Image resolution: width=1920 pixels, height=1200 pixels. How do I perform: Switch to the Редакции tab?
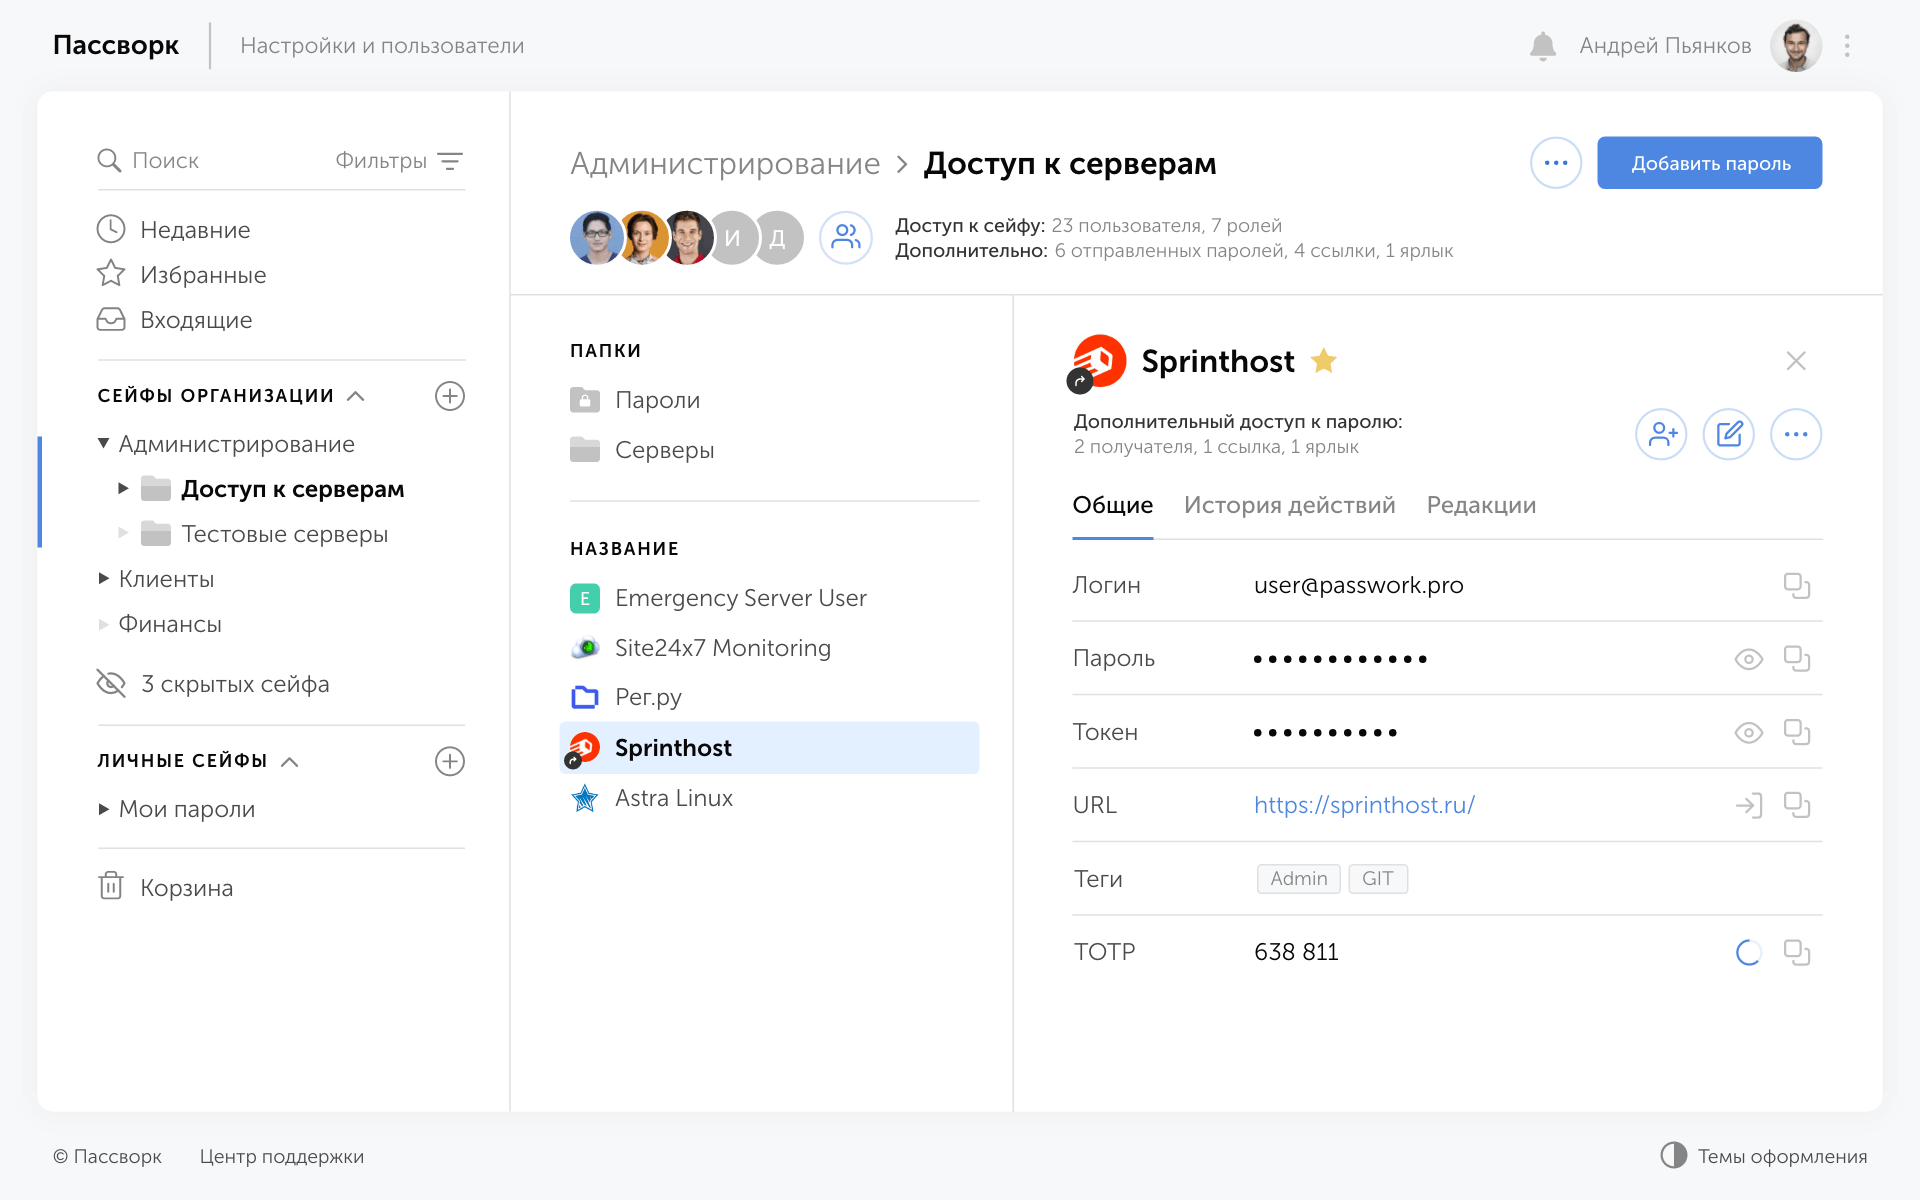point(1481,506)
